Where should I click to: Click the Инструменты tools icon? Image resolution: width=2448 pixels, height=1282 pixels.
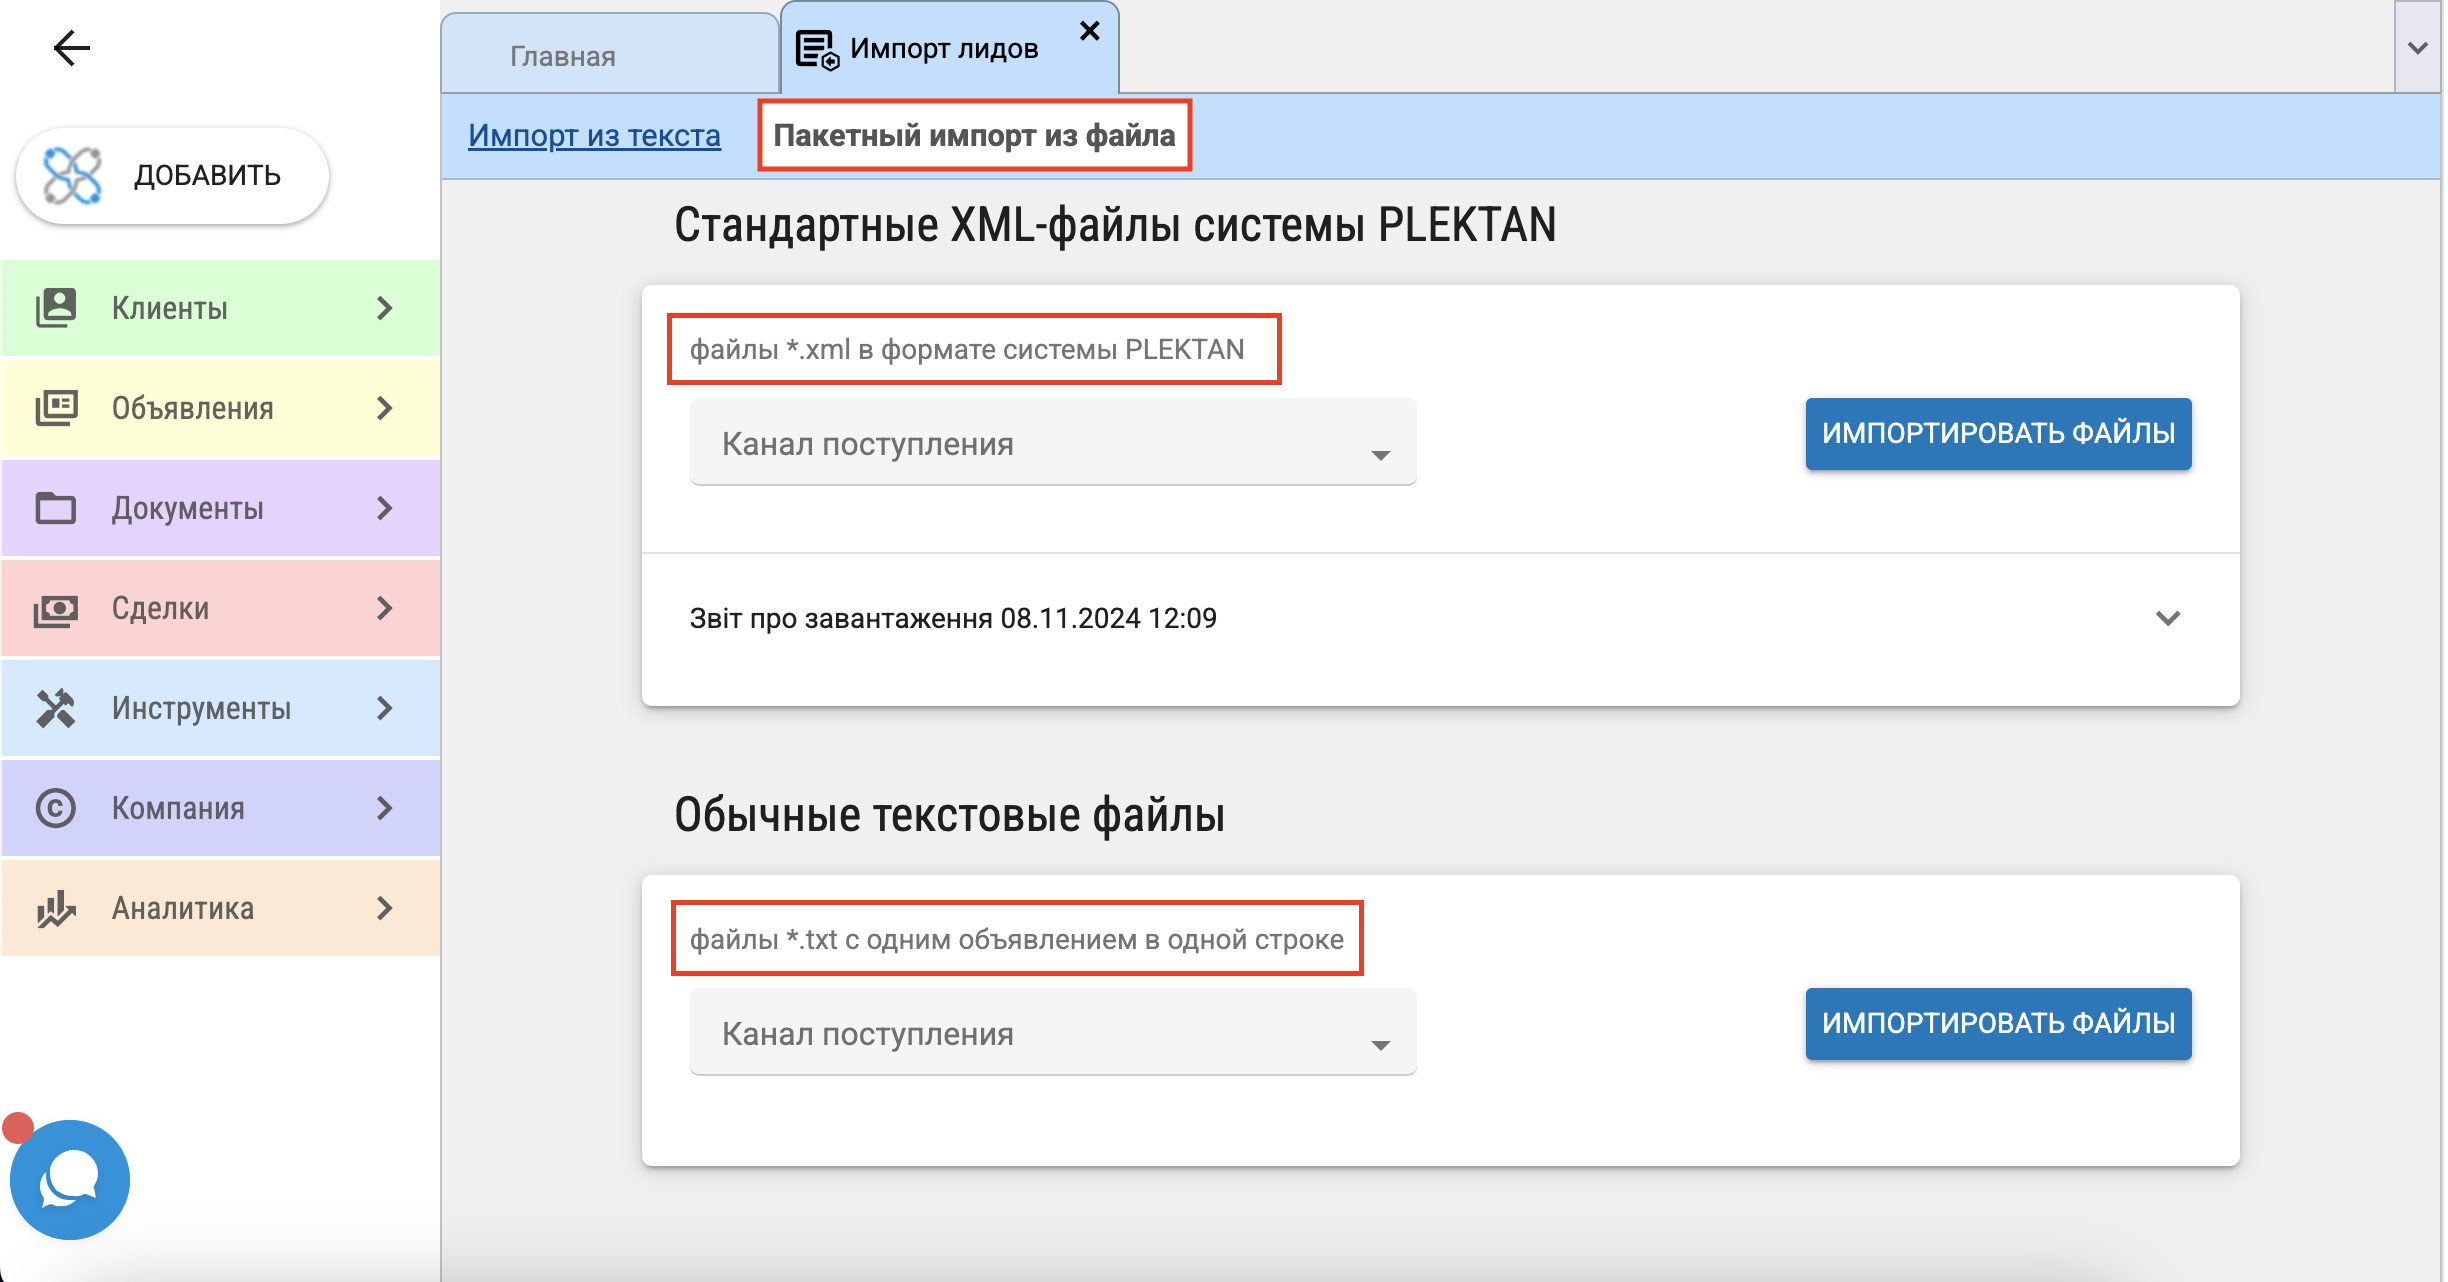(x=56, y=708)
